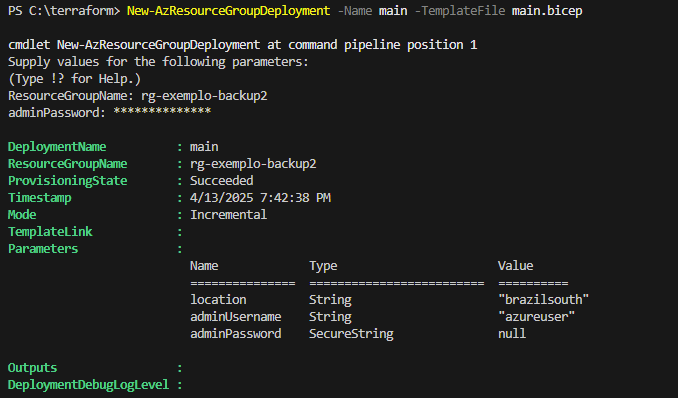Click the 'adminUsername' parameter name
Screen dimensions: 678x398
[x=236, y=317]
